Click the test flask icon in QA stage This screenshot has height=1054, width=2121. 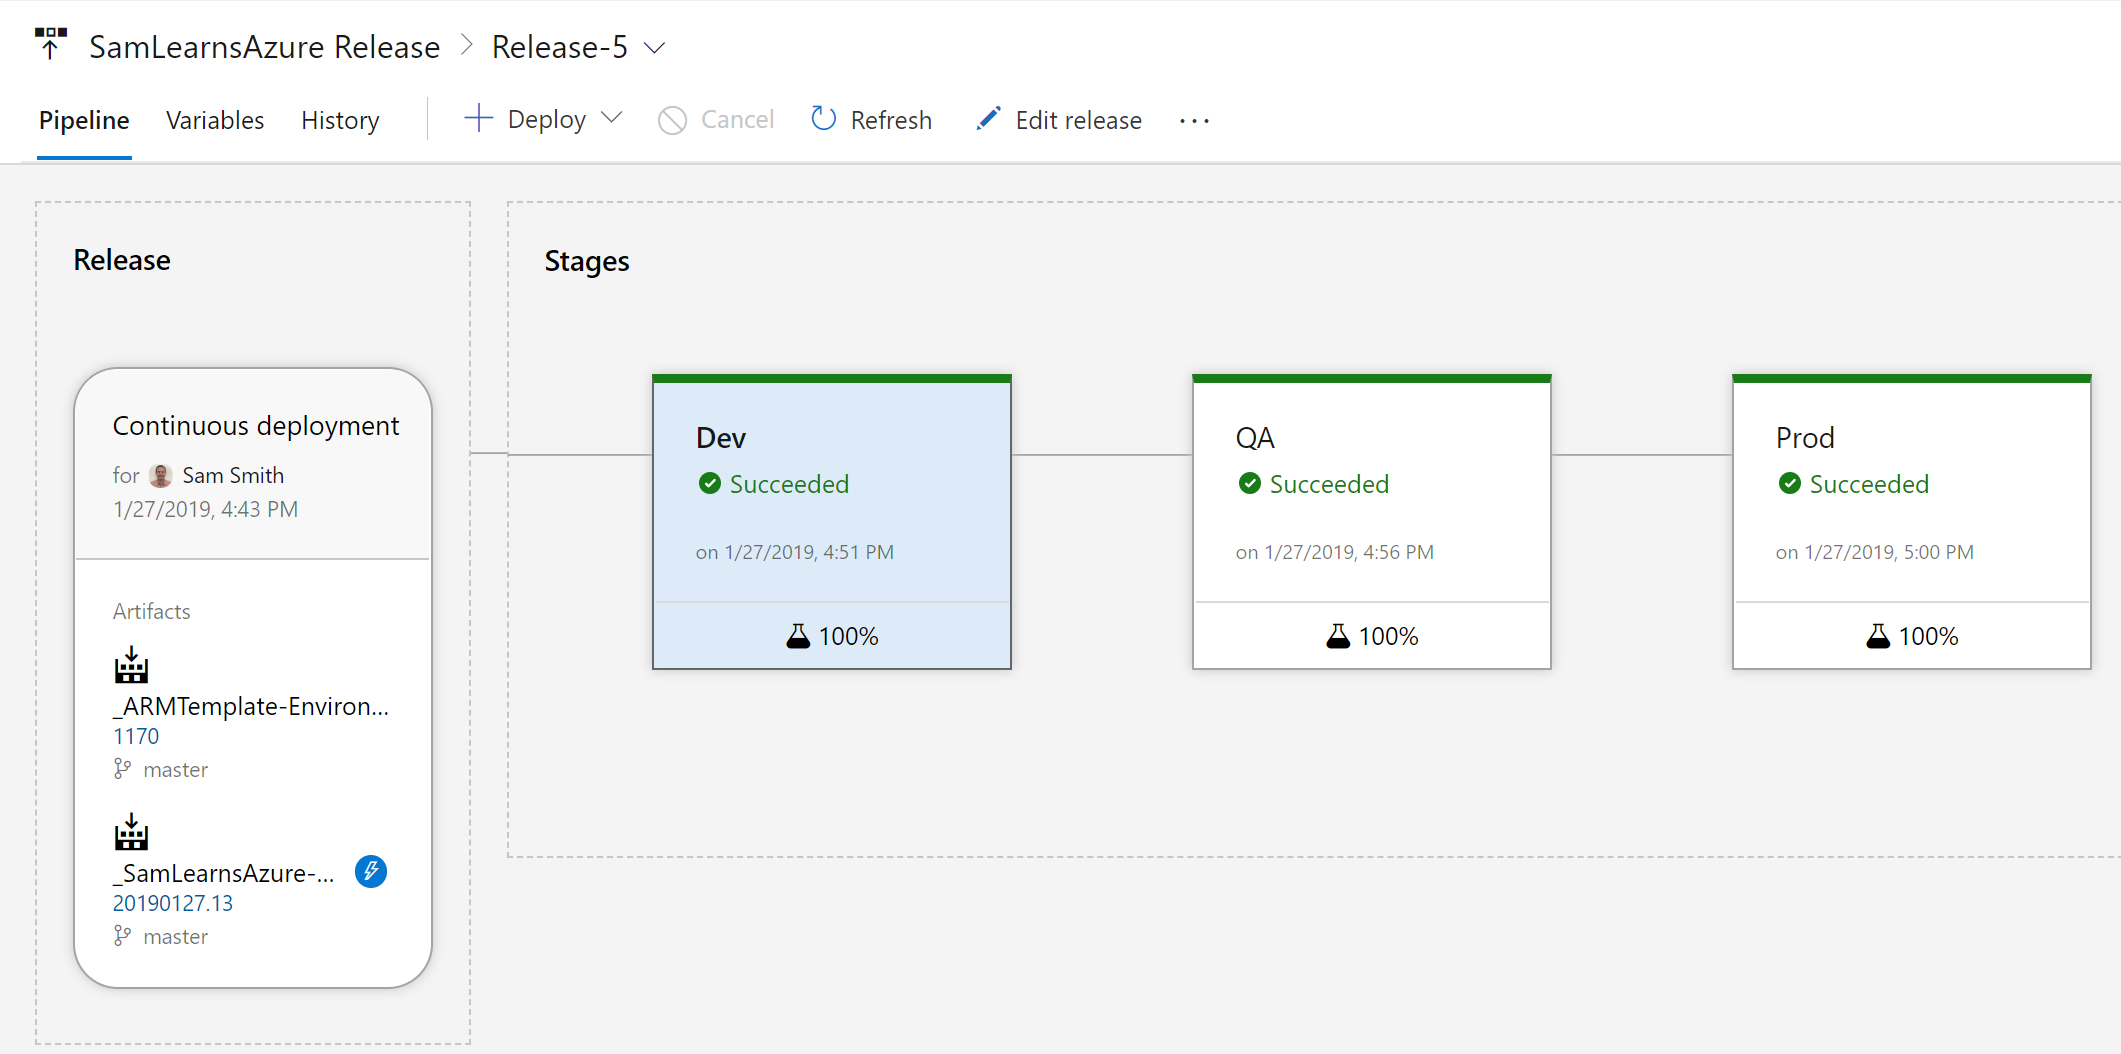(1337, 636)
